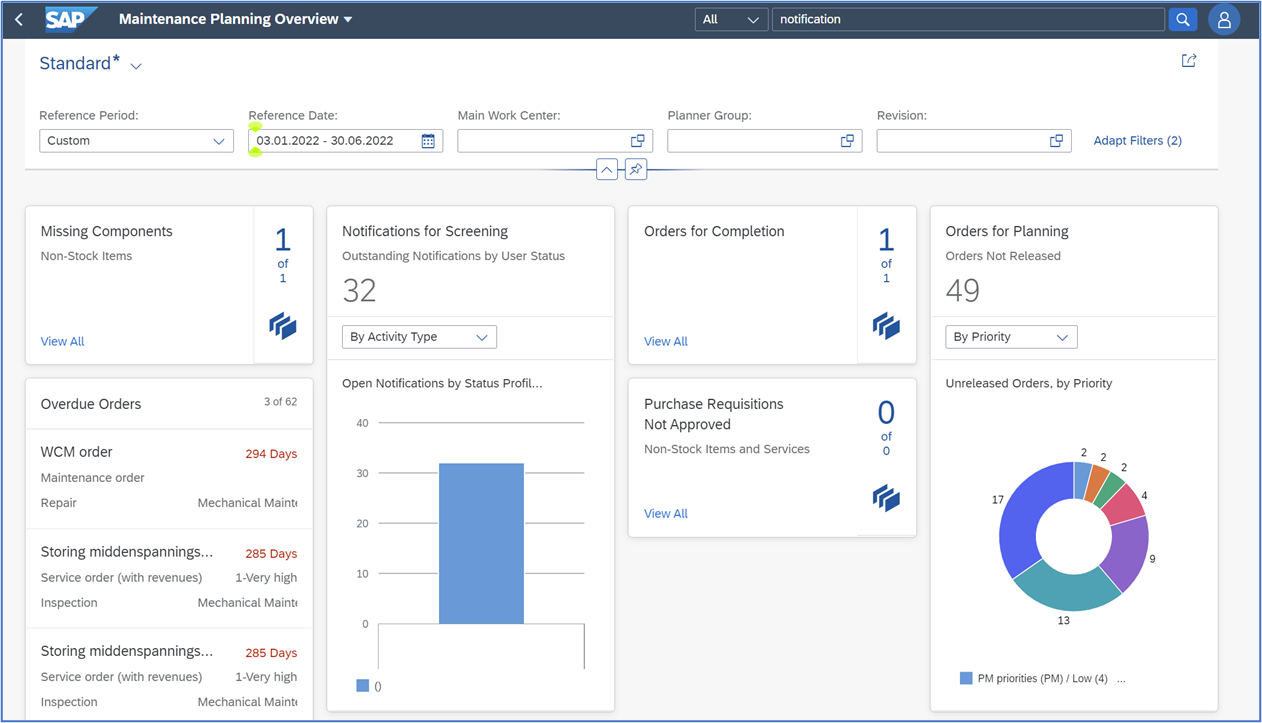Click the SAP logo
This screenshot has height=723, width=1262.
[x=68, y=19]
